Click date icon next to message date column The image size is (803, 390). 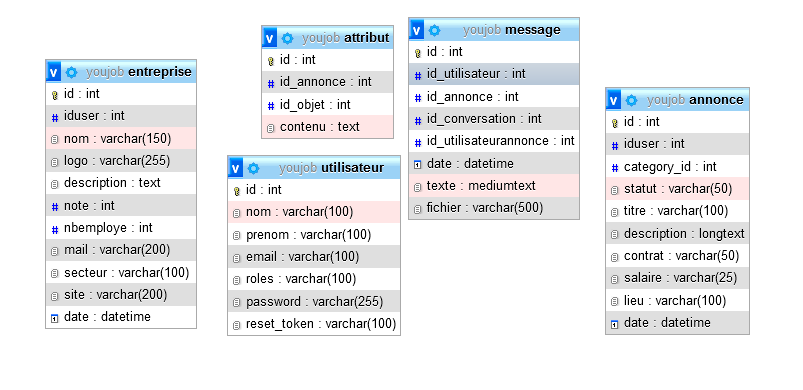[417, 164]
